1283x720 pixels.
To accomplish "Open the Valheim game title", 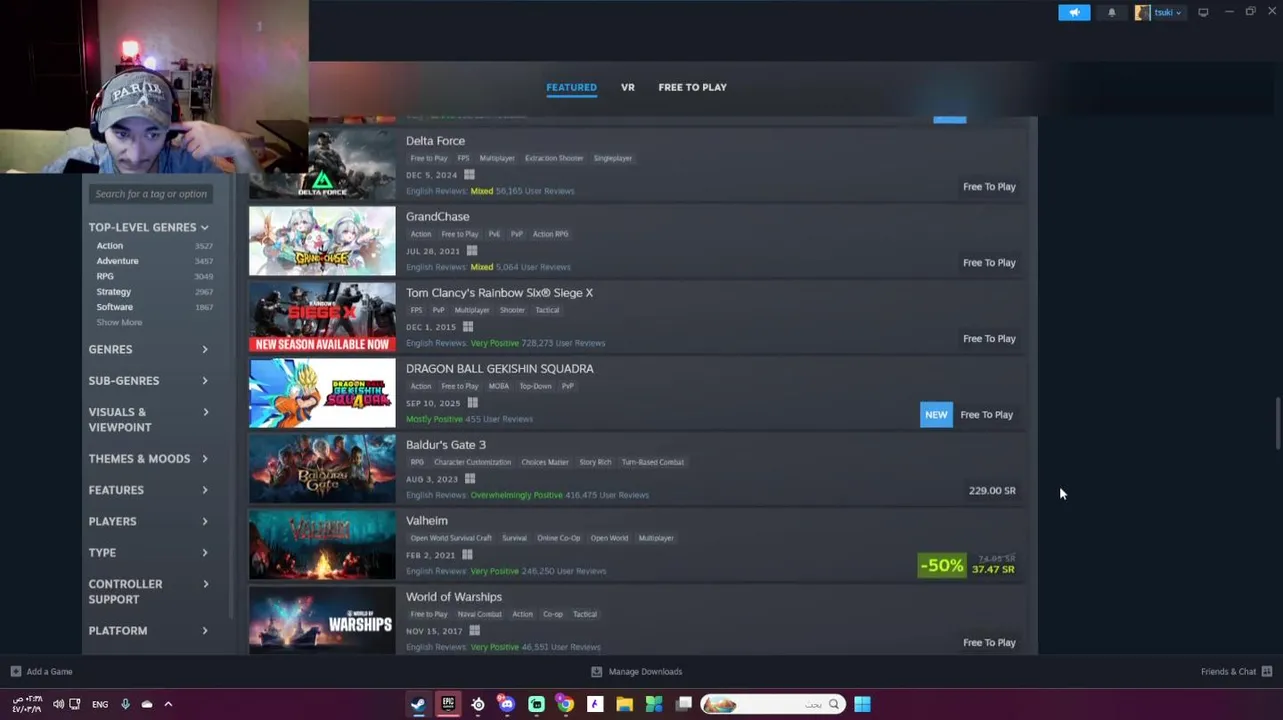I will (426, 521).
